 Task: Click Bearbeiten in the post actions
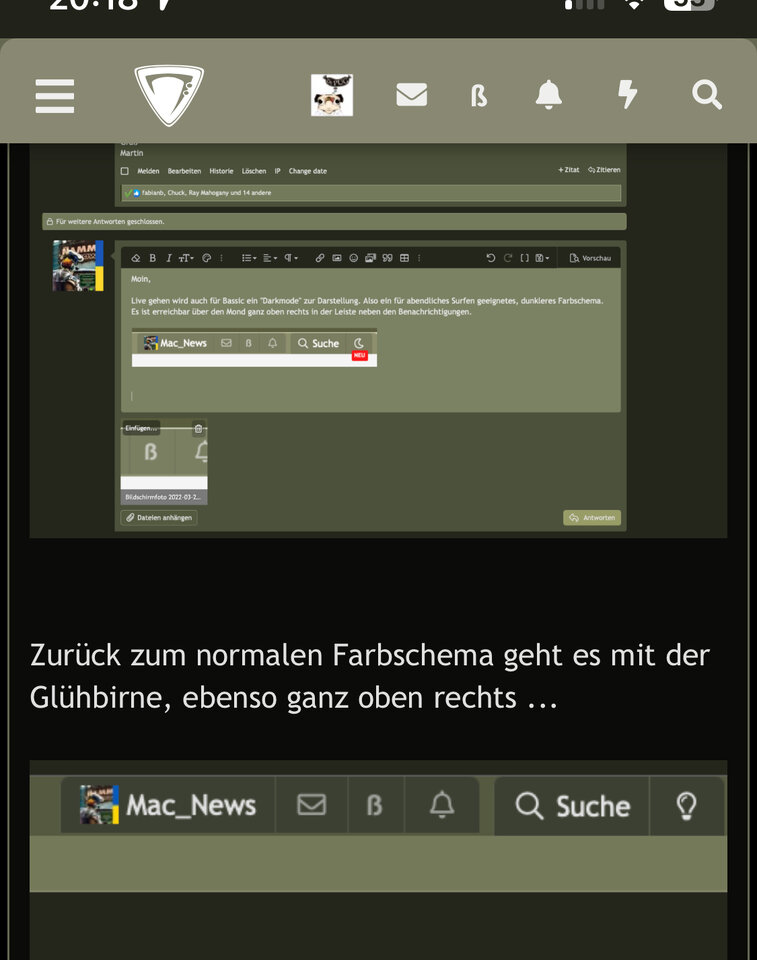pyautogui.click(x=184, y=171)
